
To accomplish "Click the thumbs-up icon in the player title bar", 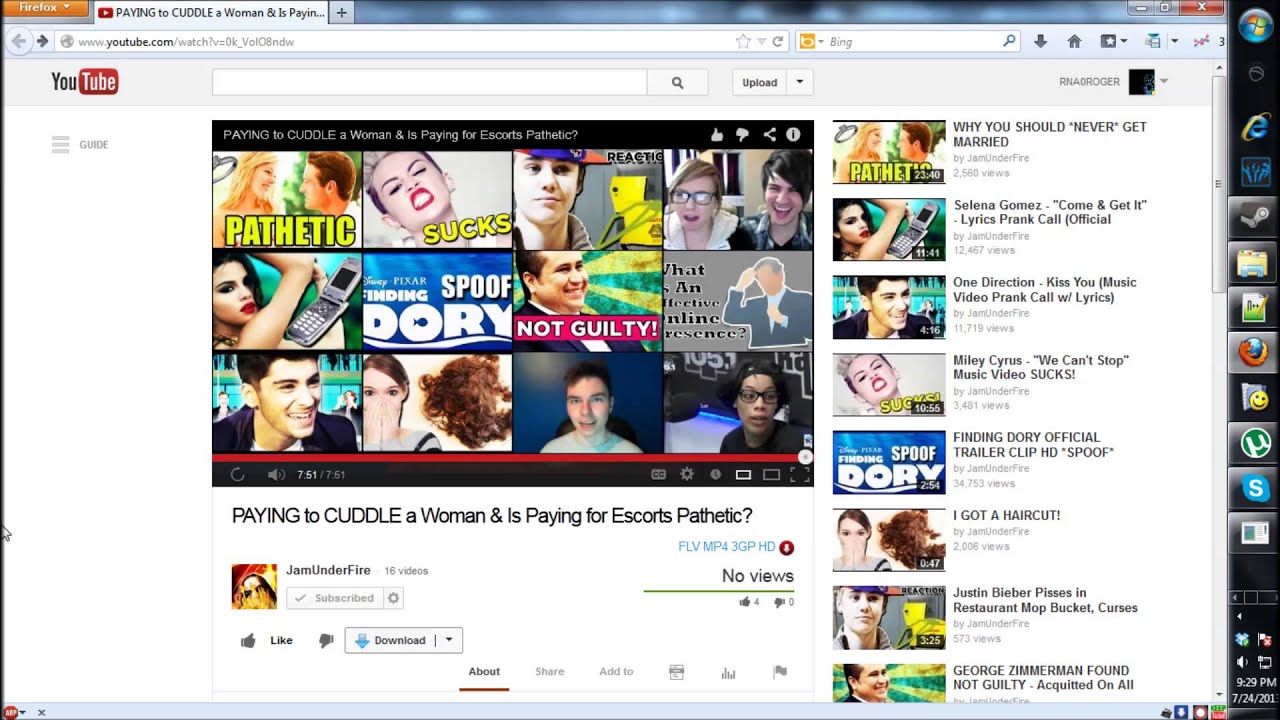I will [x=717, y=135].
